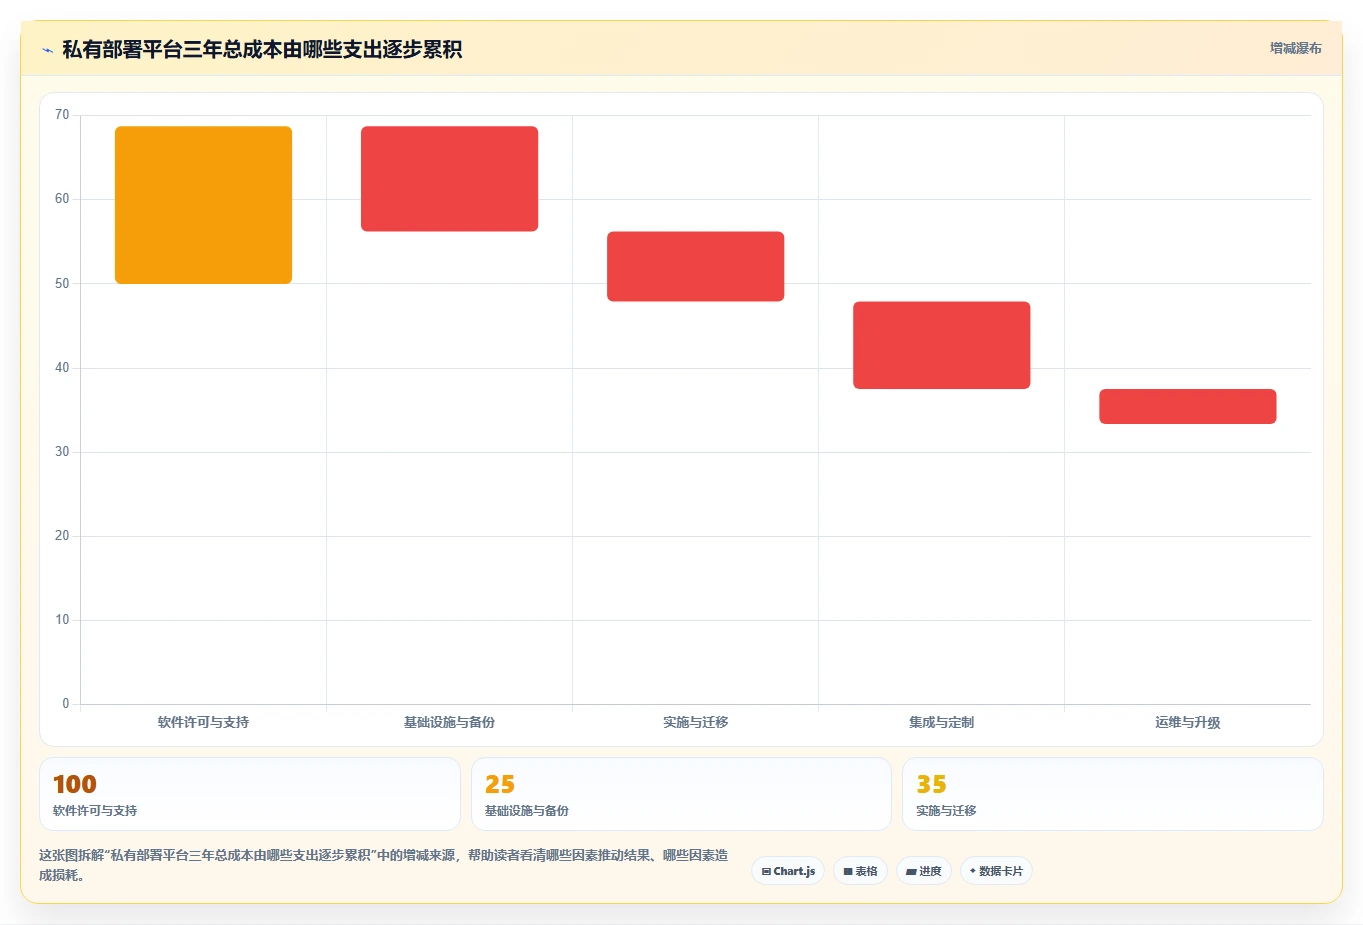The width and height of the screenshot is (1363, 925).
Task: Click the lightning icon beside the chart title
Action: [47, 50]
